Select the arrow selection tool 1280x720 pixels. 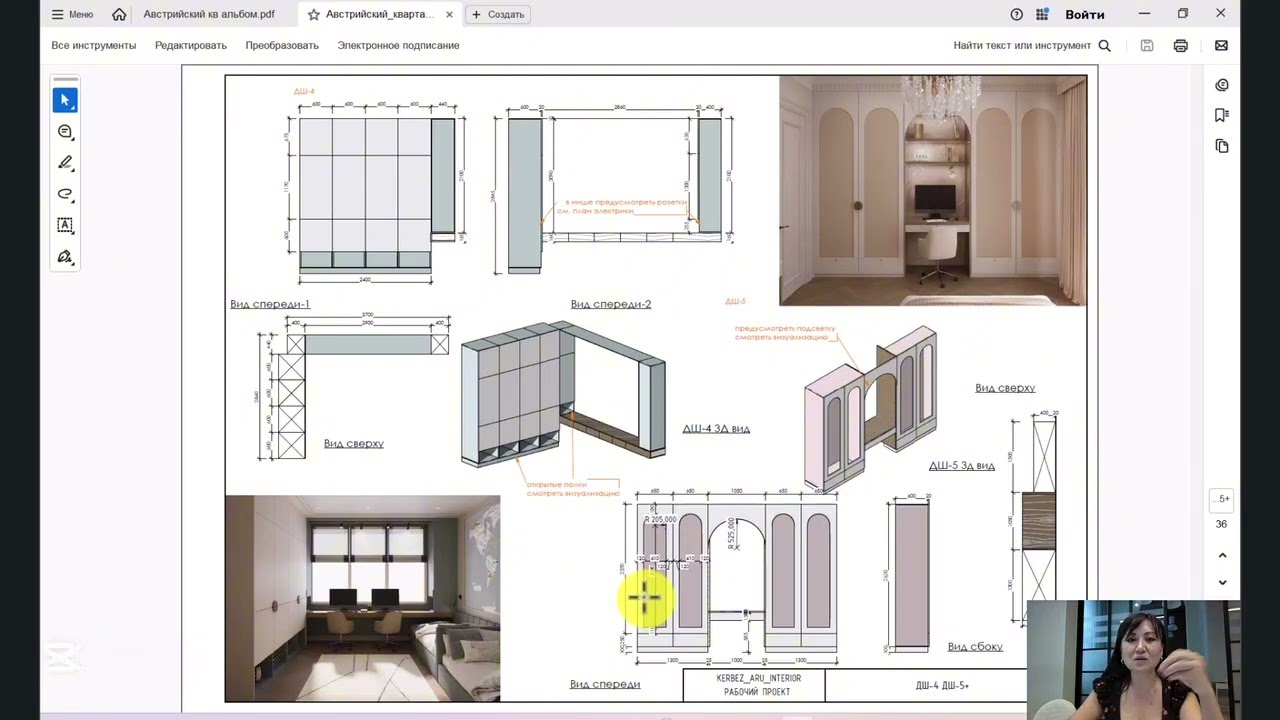pyautogui.click(x=65, y=100)
